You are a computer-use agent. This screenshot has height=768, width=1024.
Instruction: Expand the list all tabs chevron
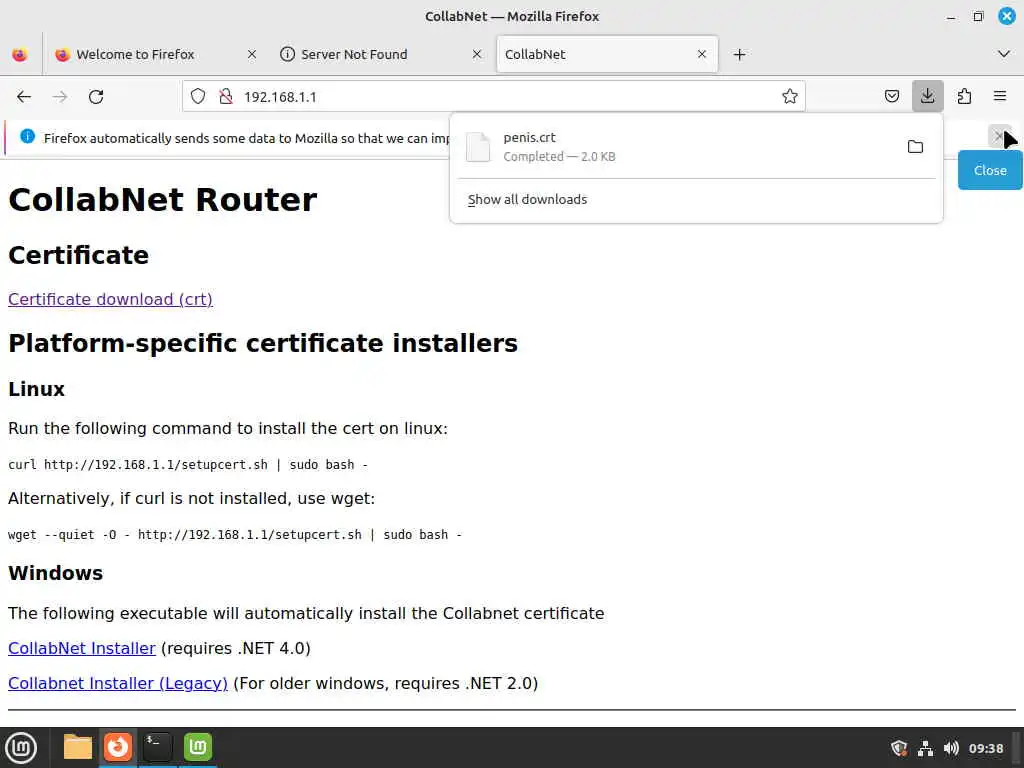pos(1004,54)
